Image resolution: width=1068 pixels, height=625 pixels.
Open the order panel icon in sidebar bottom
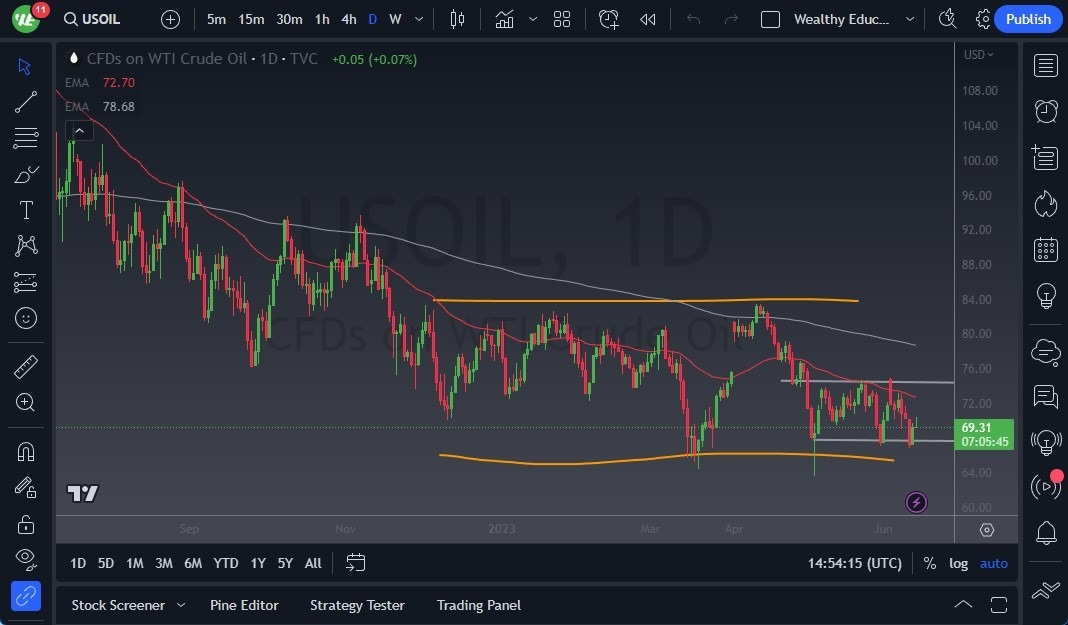coord(1046,590)
